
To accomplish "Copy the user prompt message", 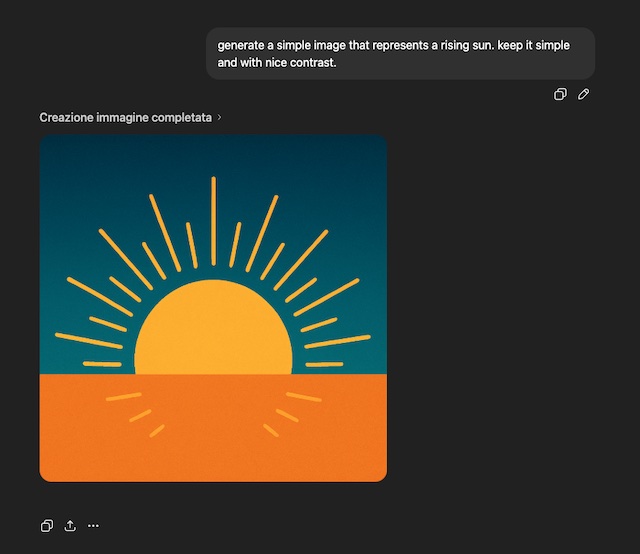I will [560, 94].
